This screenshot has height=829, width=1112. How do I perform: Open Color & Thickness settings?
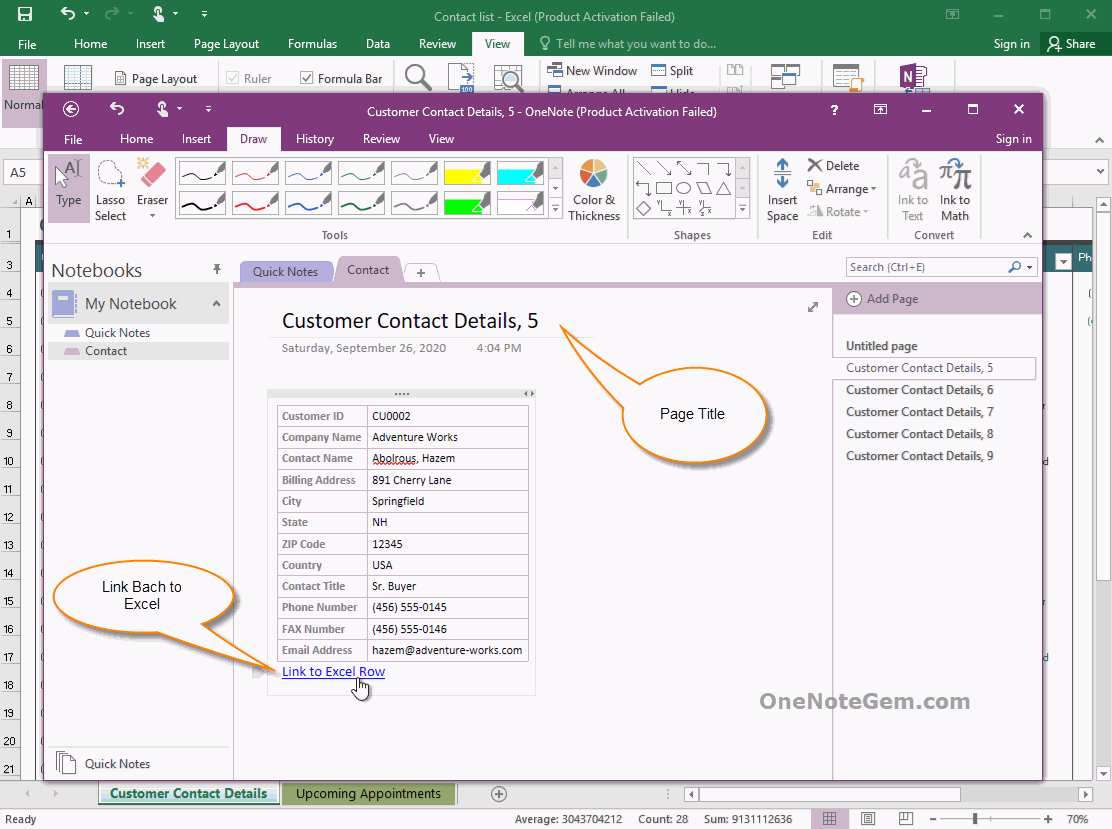point(594,188)
